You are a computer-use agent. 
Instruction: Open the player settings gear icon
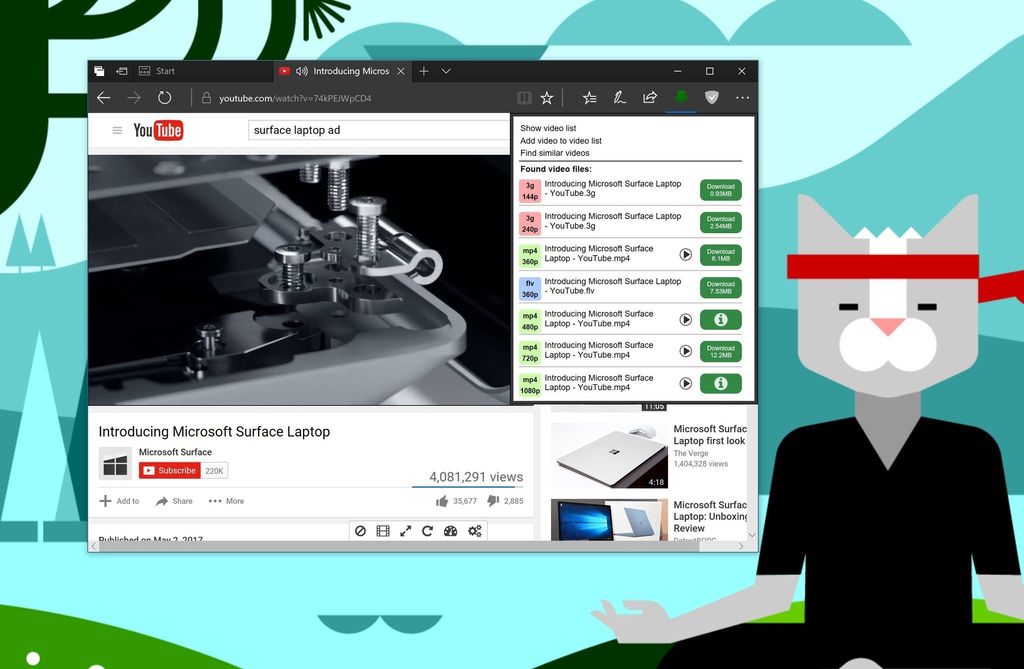[x=474, y=531]
